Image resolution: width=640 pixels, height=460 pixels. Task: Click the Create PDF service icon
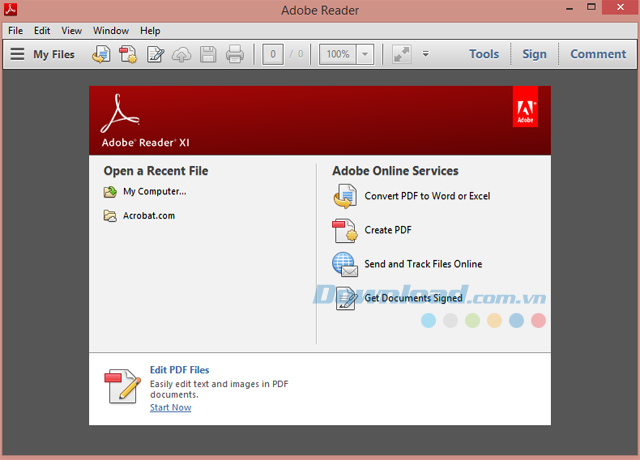[345, 230]
